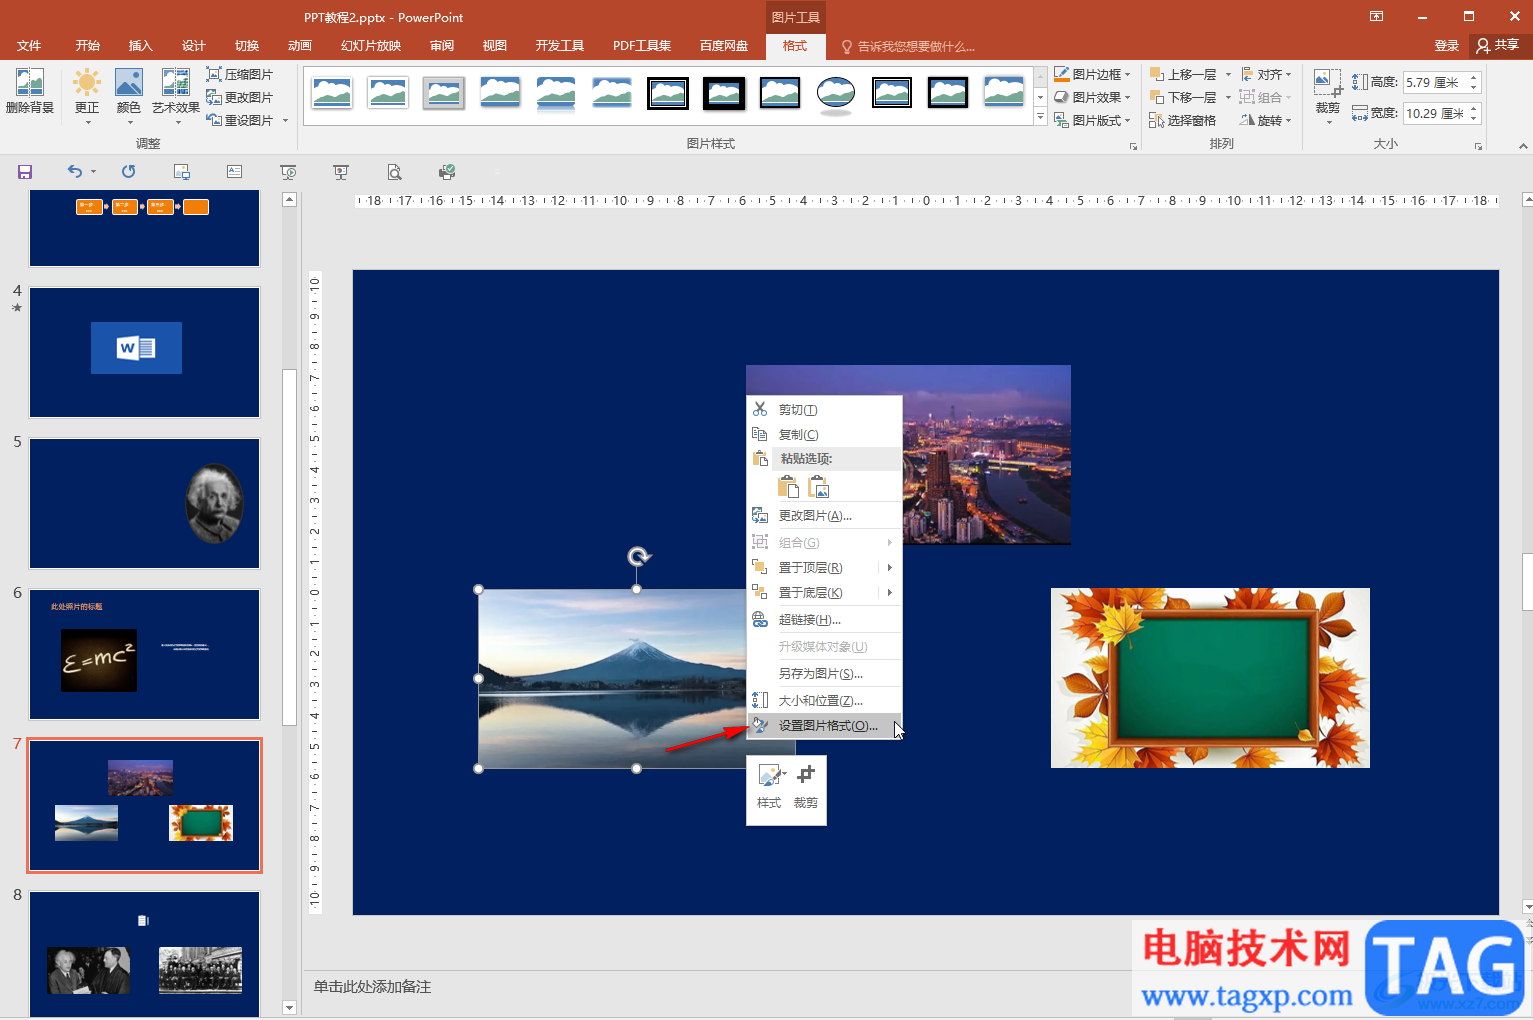Click the Share (共享) button
This screenshot has height=1020, width=1533.
pyautogui.click(x=1498, y=46)
